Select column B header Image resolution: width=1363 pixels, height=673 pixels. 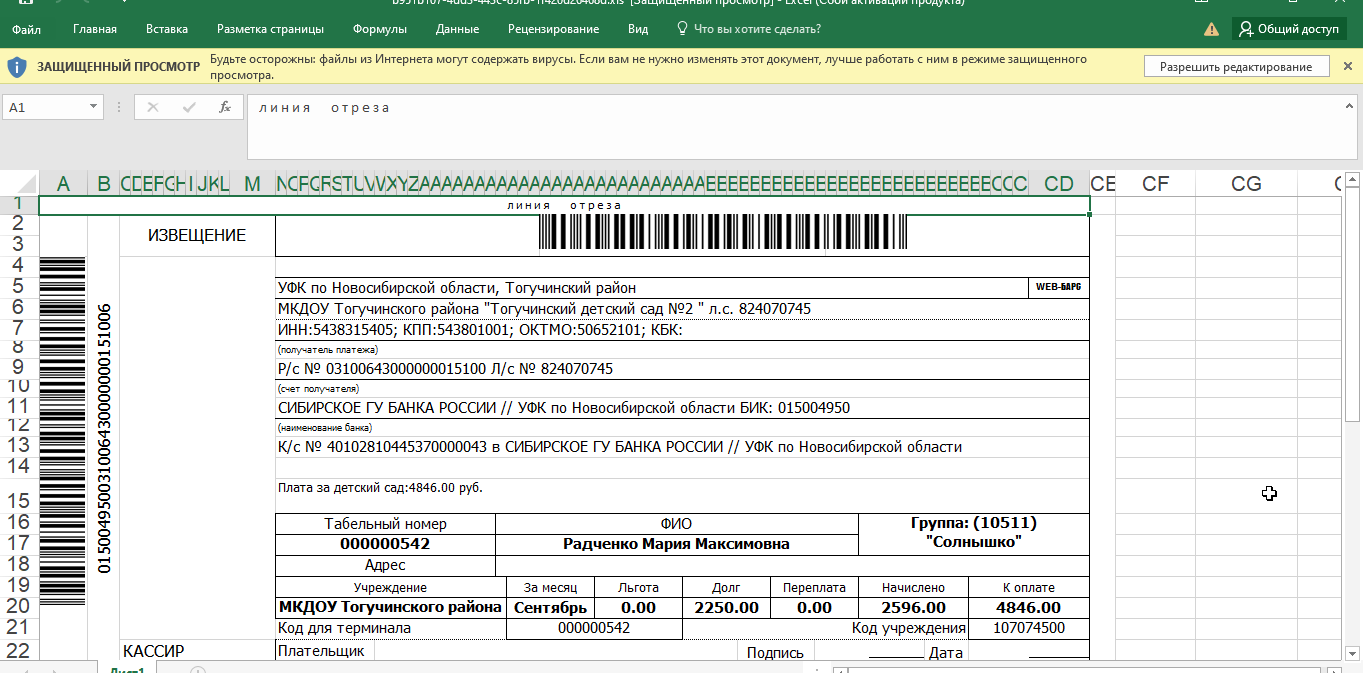pyautogui.click(x=103, y=184)
